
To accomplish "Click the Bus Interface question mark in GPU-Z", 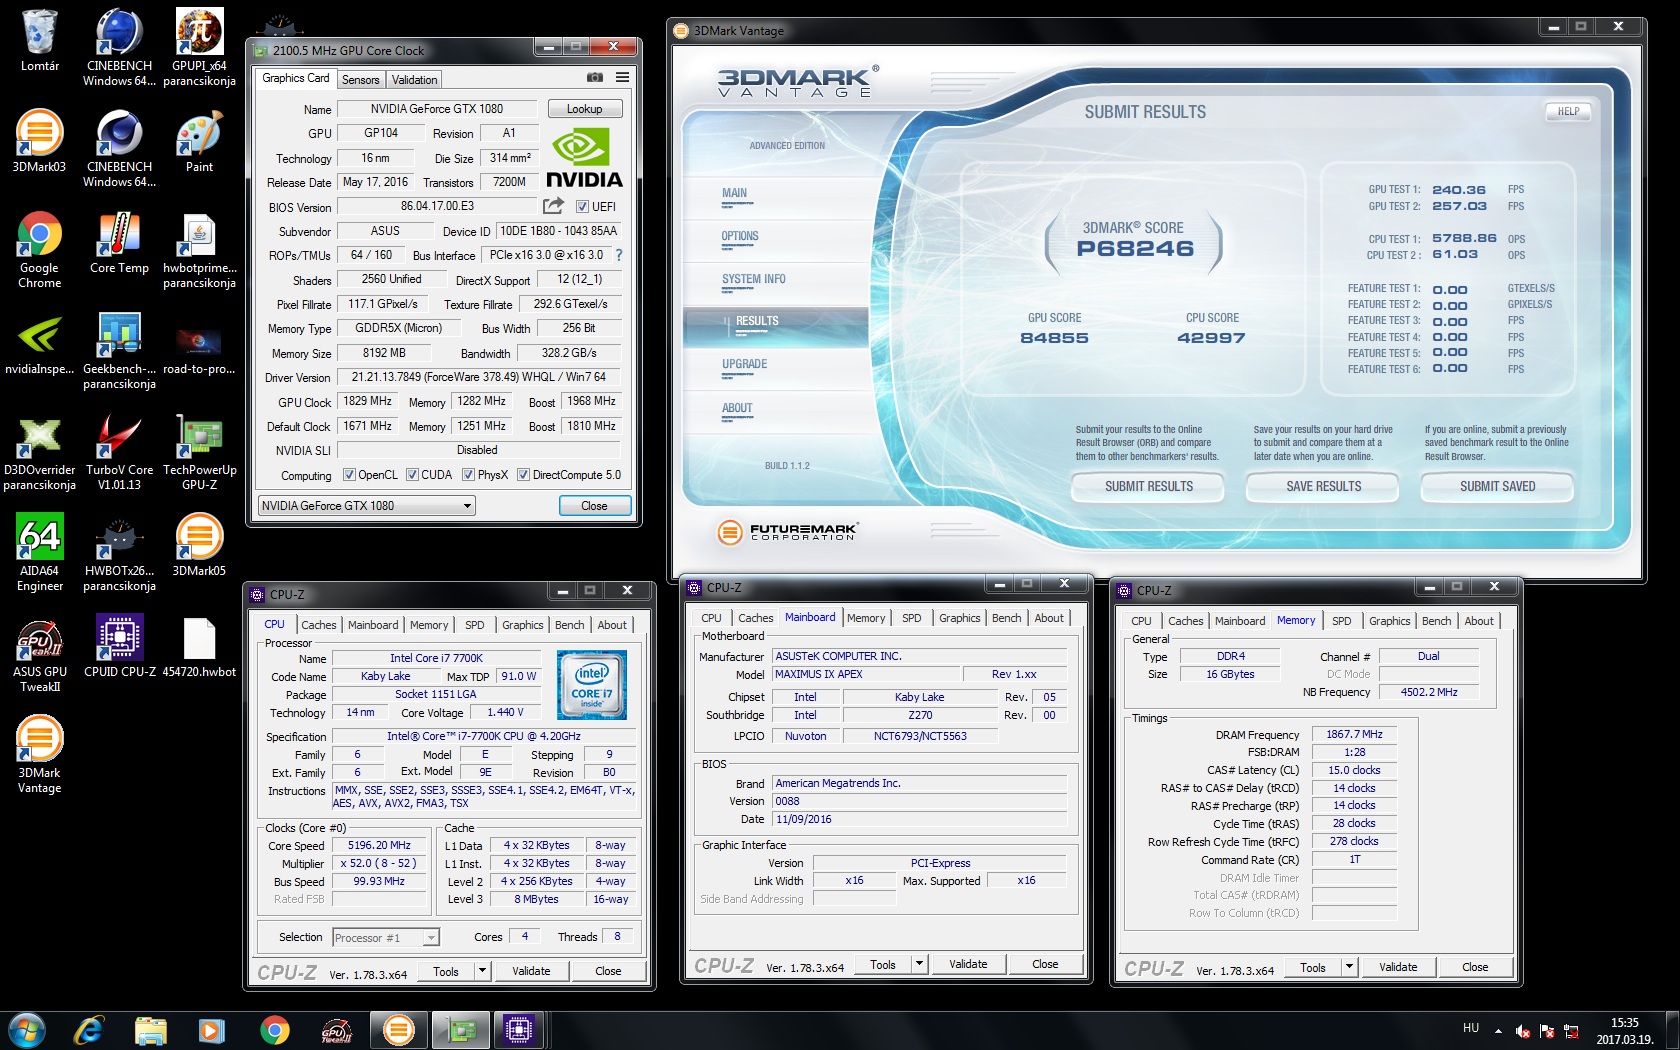I will 619,255.
